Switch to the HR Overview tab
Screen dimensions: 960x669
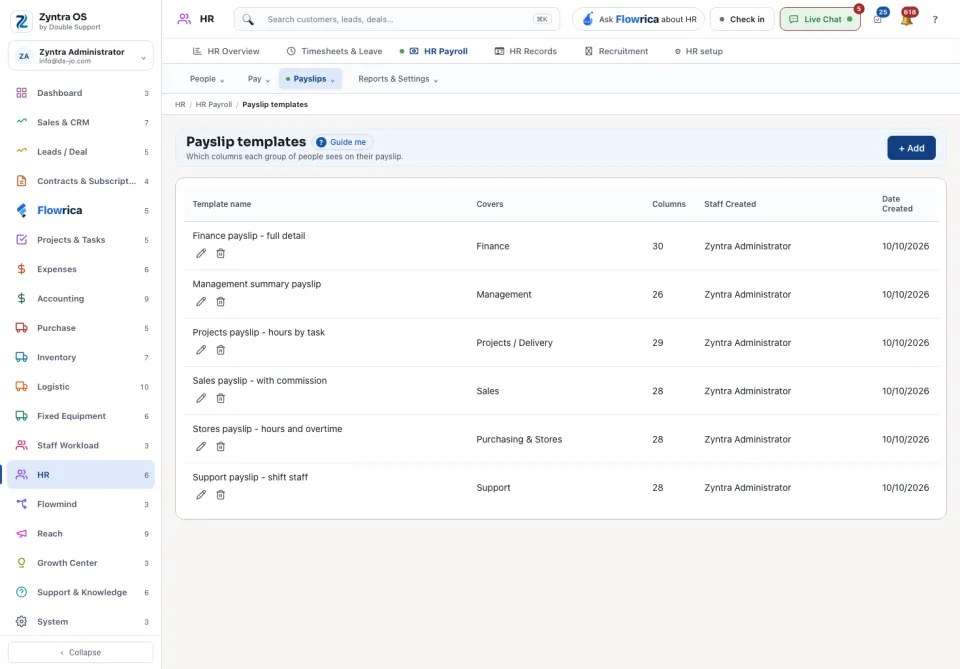(226, 51)
